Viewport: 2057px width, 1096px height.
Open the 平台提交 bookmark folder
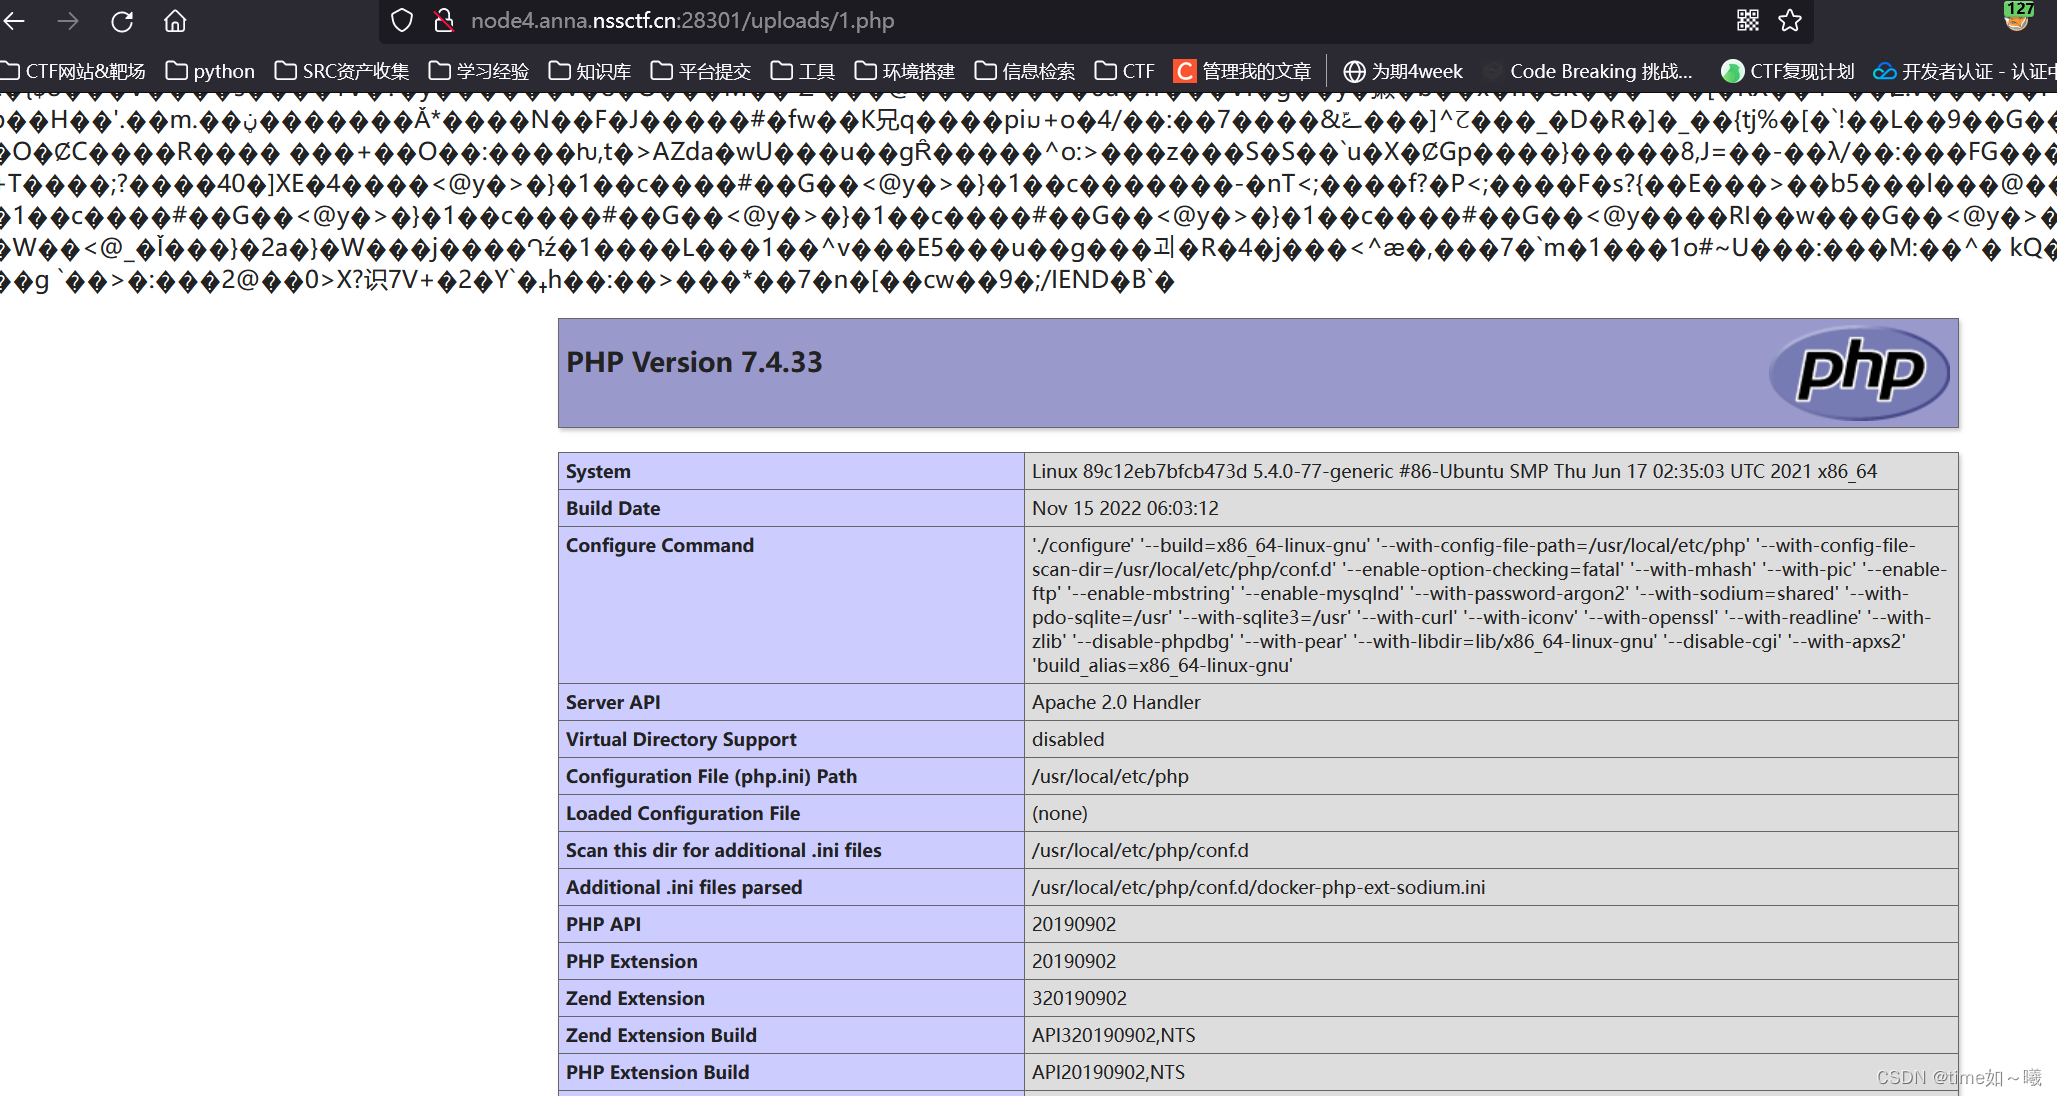pos(701,71)
